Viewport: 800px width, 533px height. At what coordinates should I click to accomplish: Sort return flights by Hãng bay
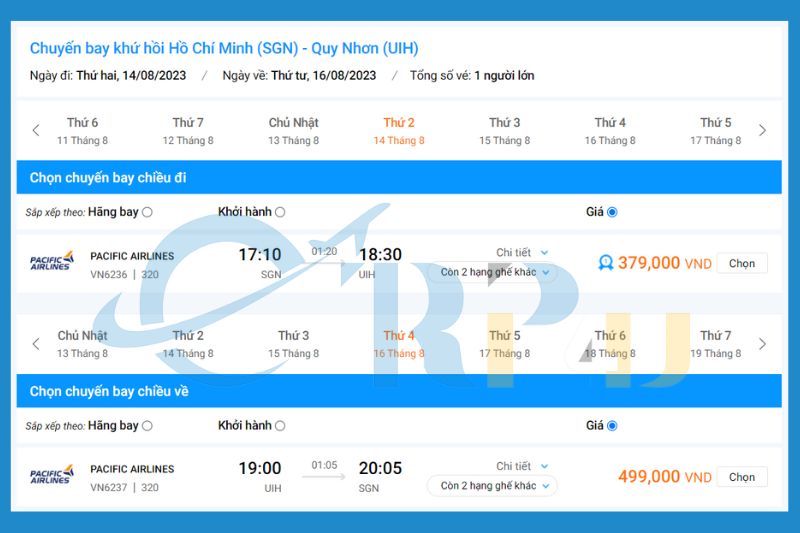pyautogui.click(x=147, y=426)
